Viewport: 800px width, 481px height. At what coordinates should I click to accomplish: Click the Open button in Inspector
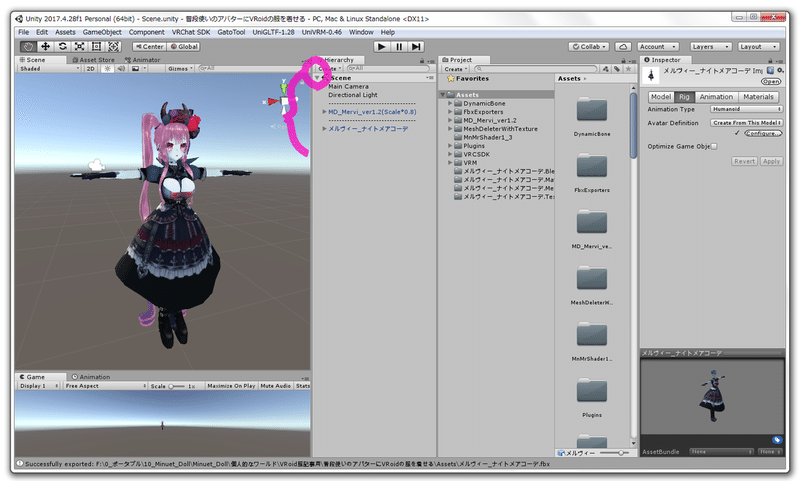click(771, 82)
